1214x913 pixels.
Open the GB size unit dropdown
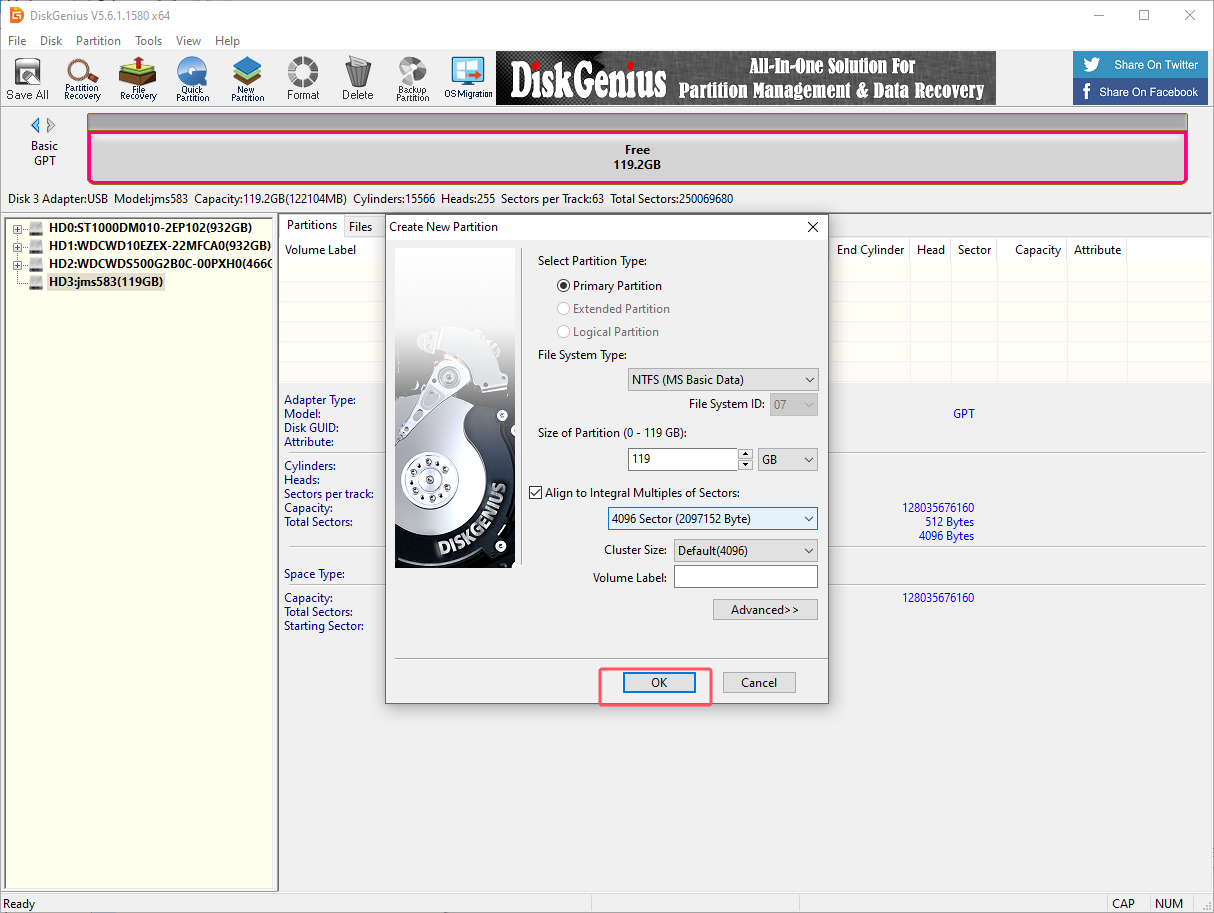tap(787, 459)
